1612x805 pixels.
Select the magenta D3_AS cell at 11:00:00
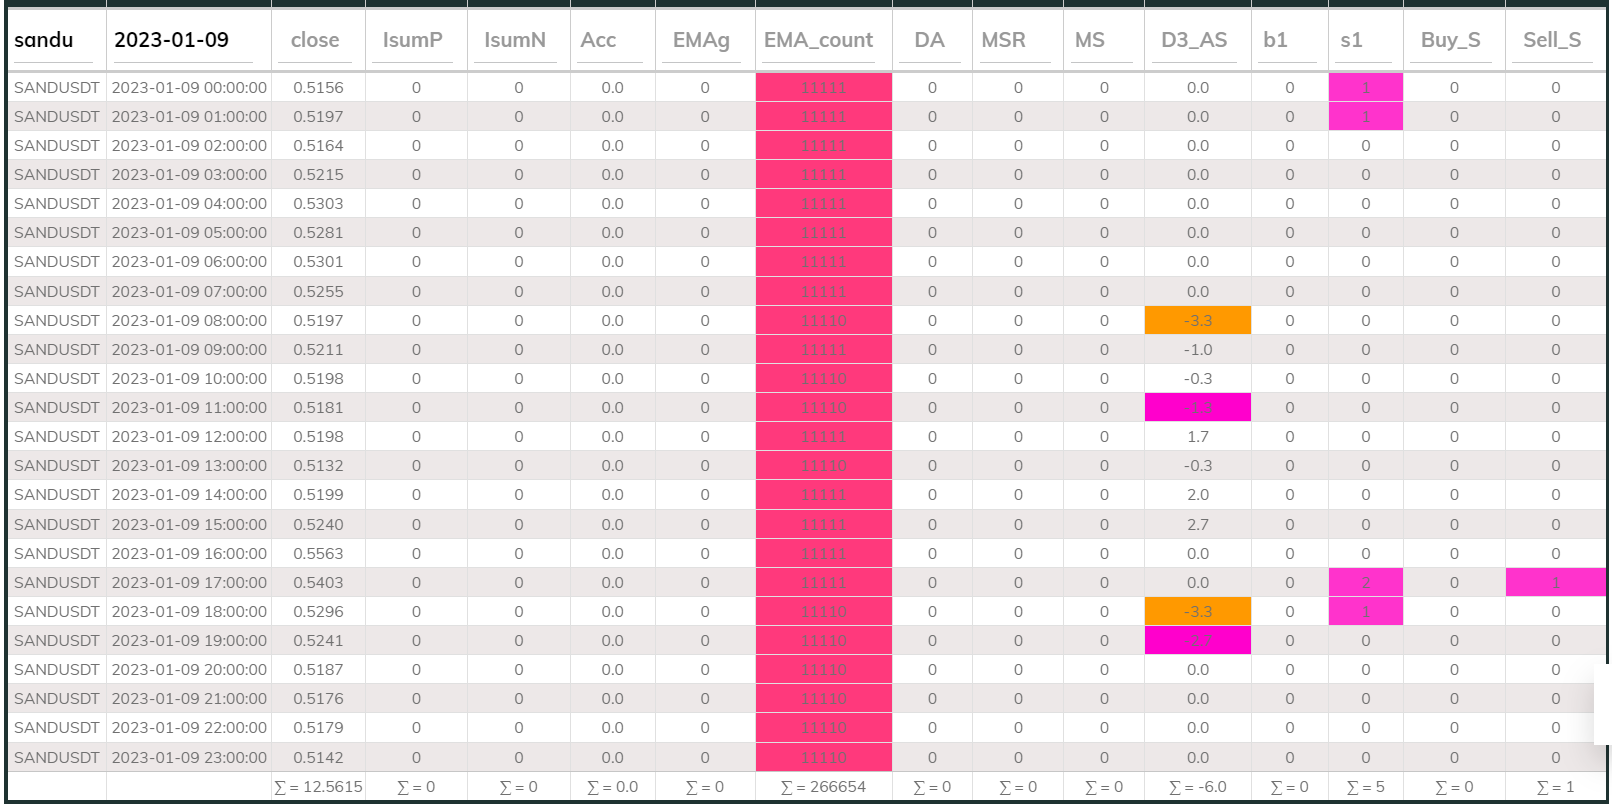1197,408
